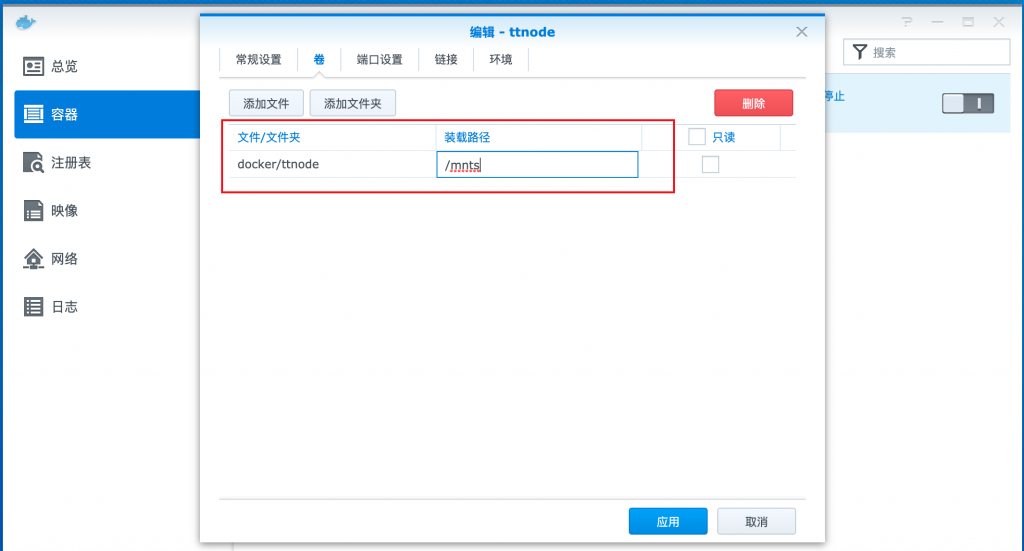This screenshot has width=1024, height=551.
Task: Click the 添加文件夹 button
Action: (352, 103)
